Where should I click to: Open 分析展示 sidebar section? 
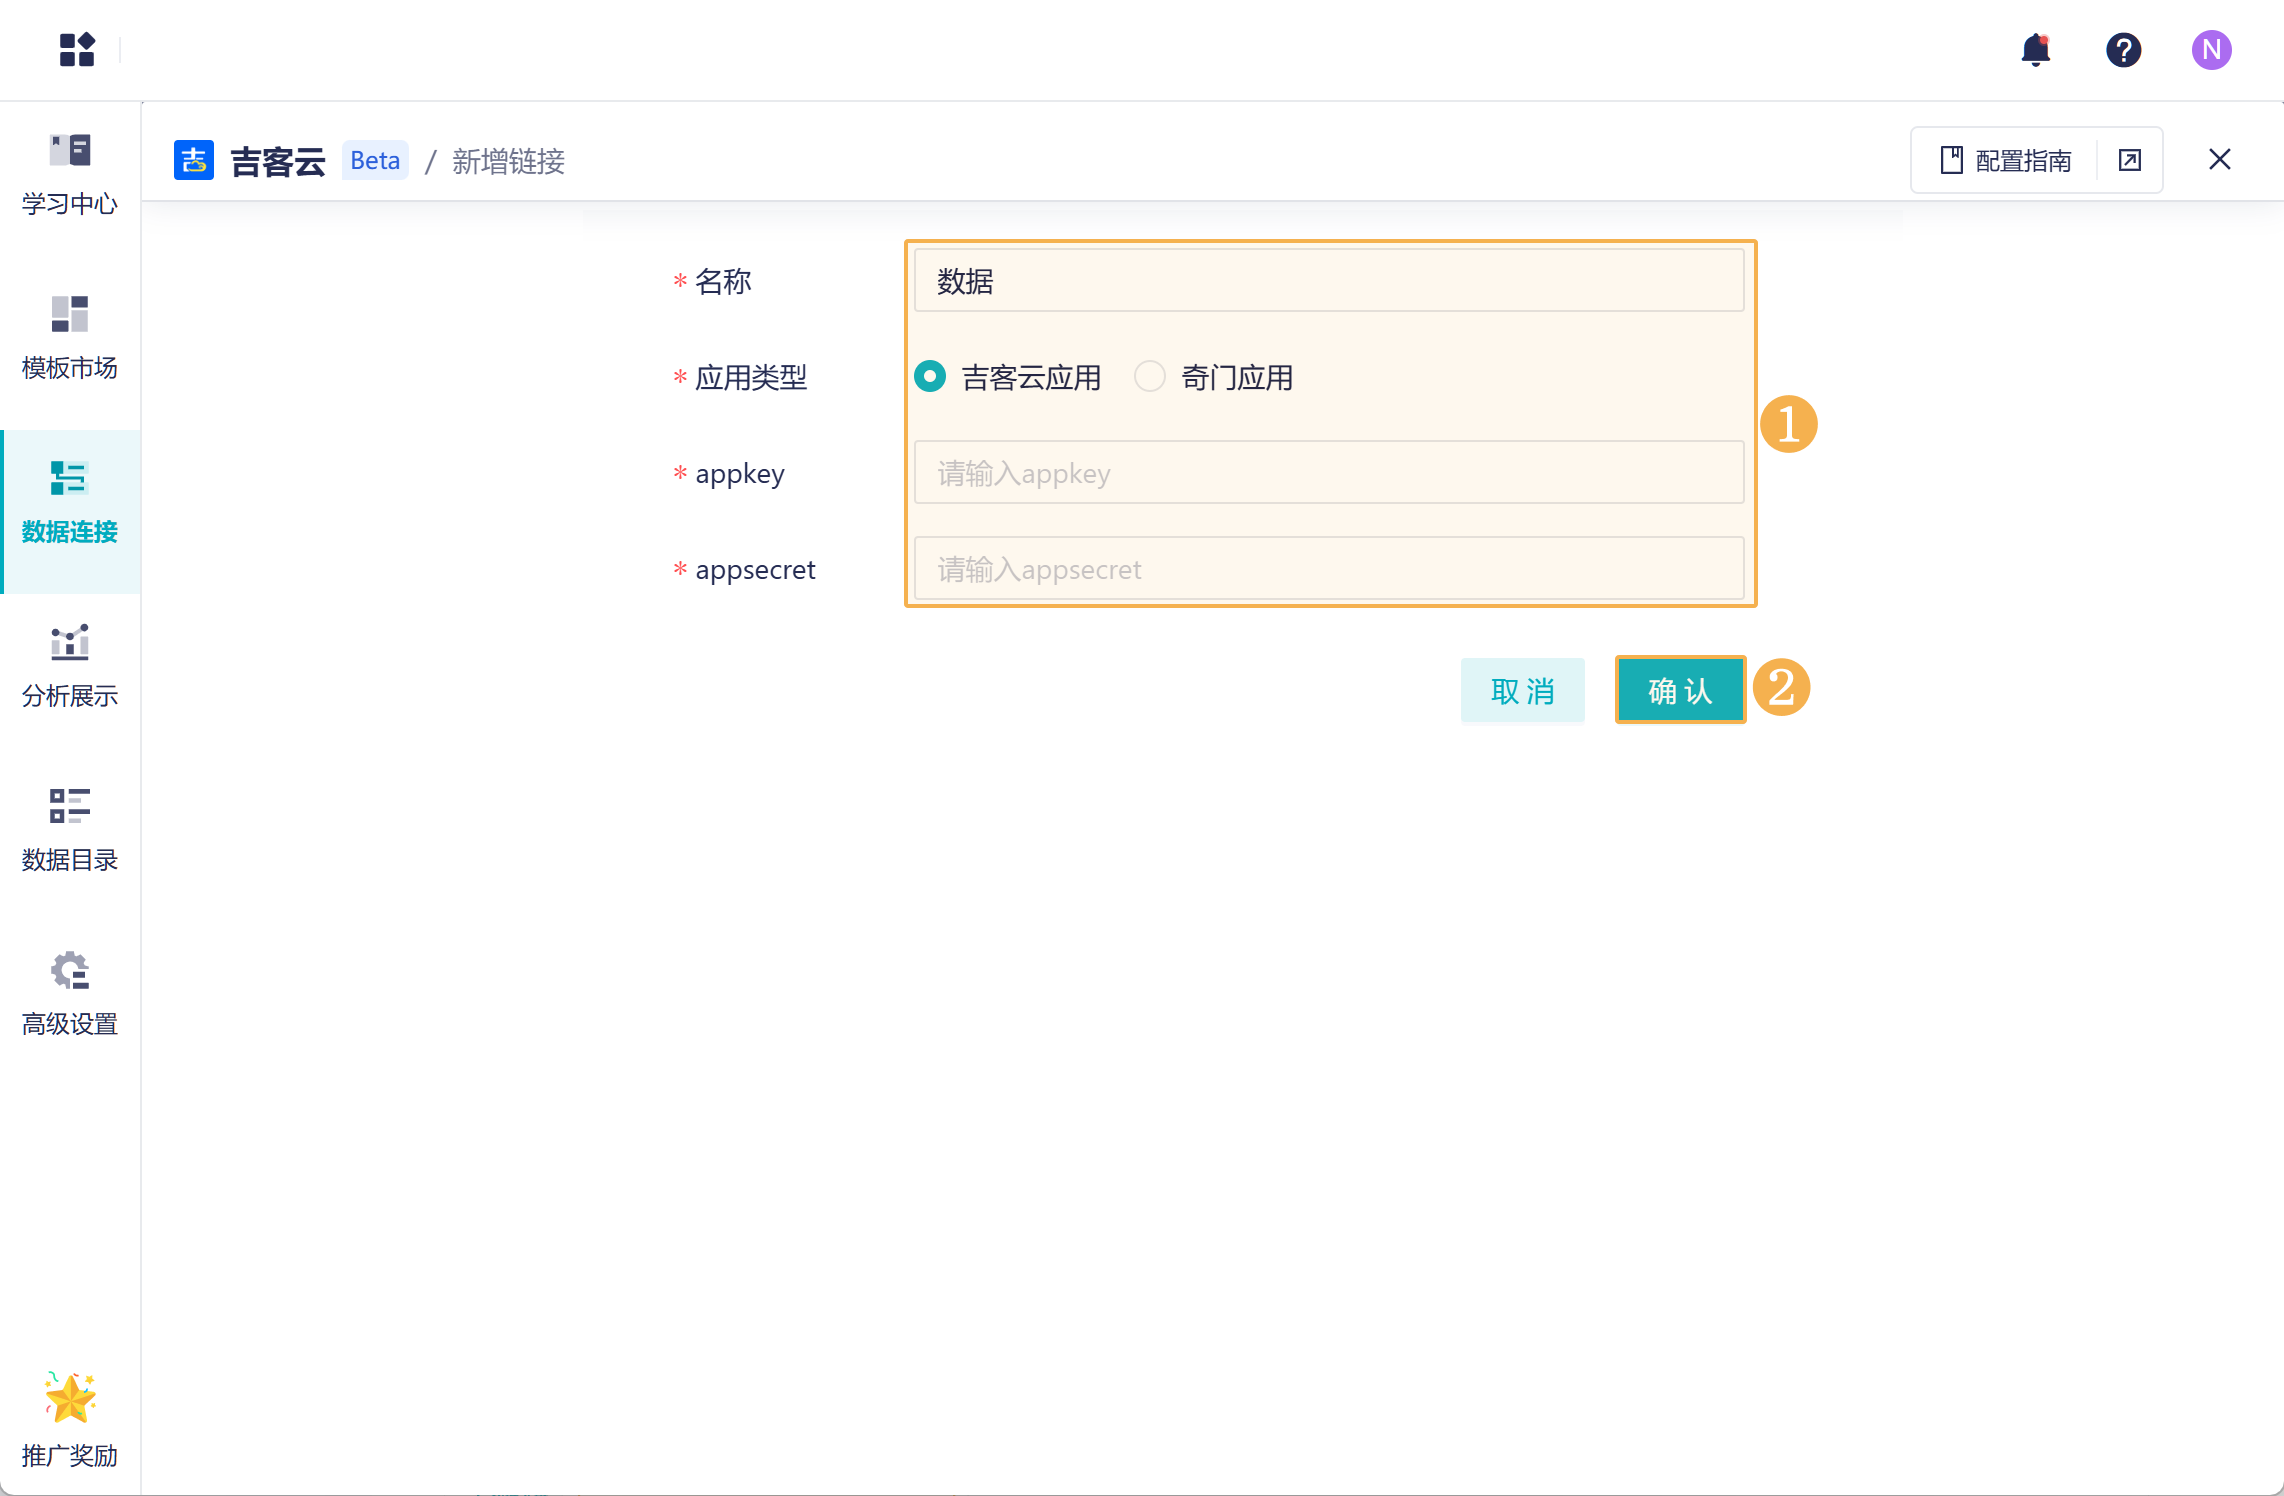coord(70,666)
